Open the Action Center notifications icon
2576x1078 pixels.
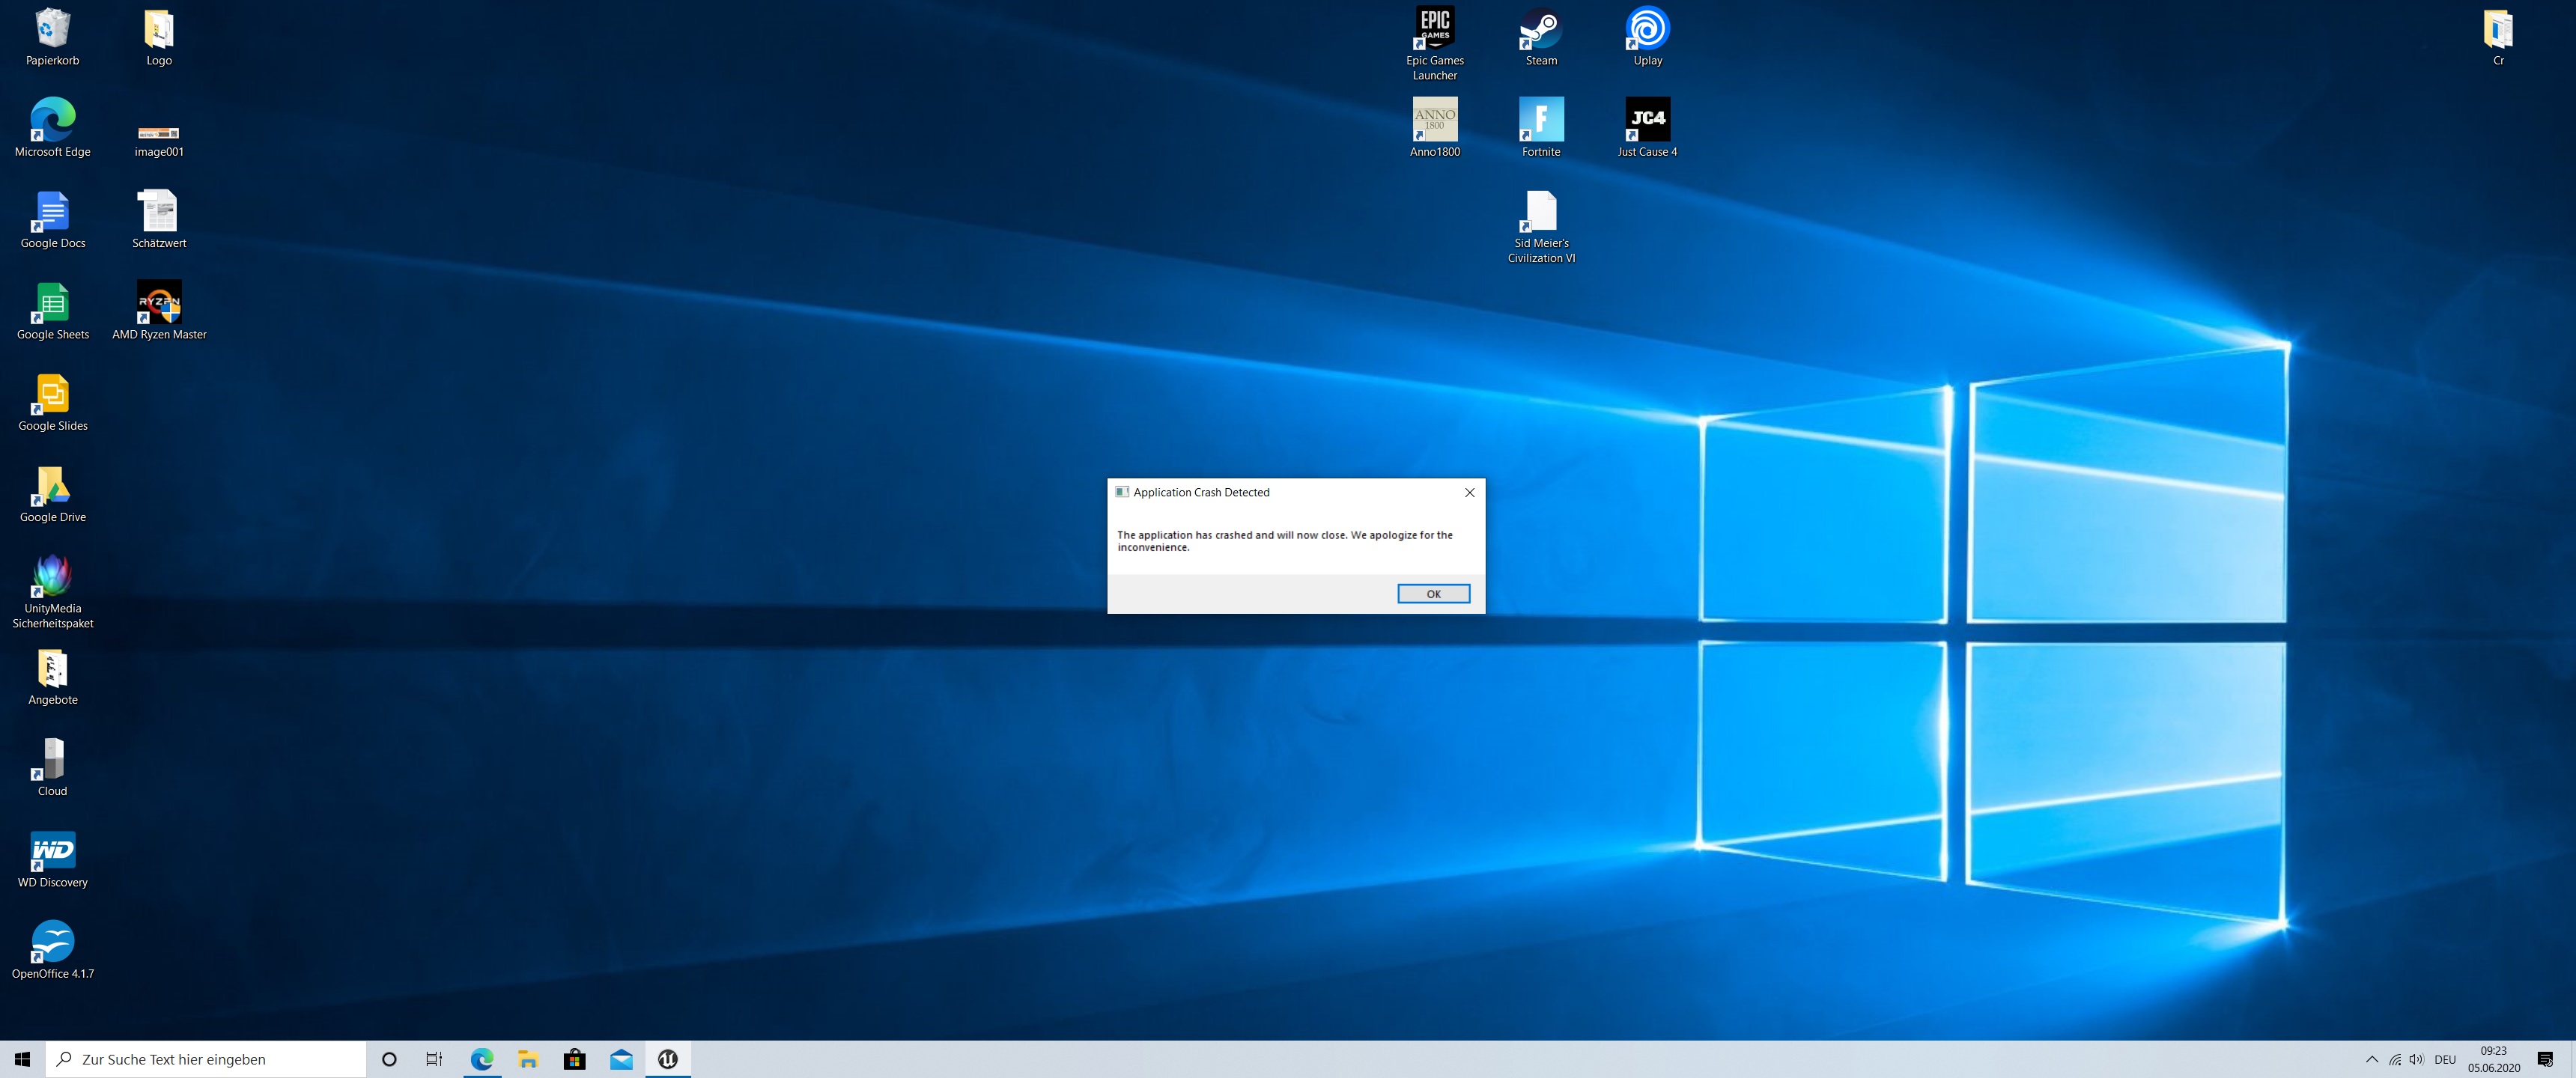pos(2545,1059)
